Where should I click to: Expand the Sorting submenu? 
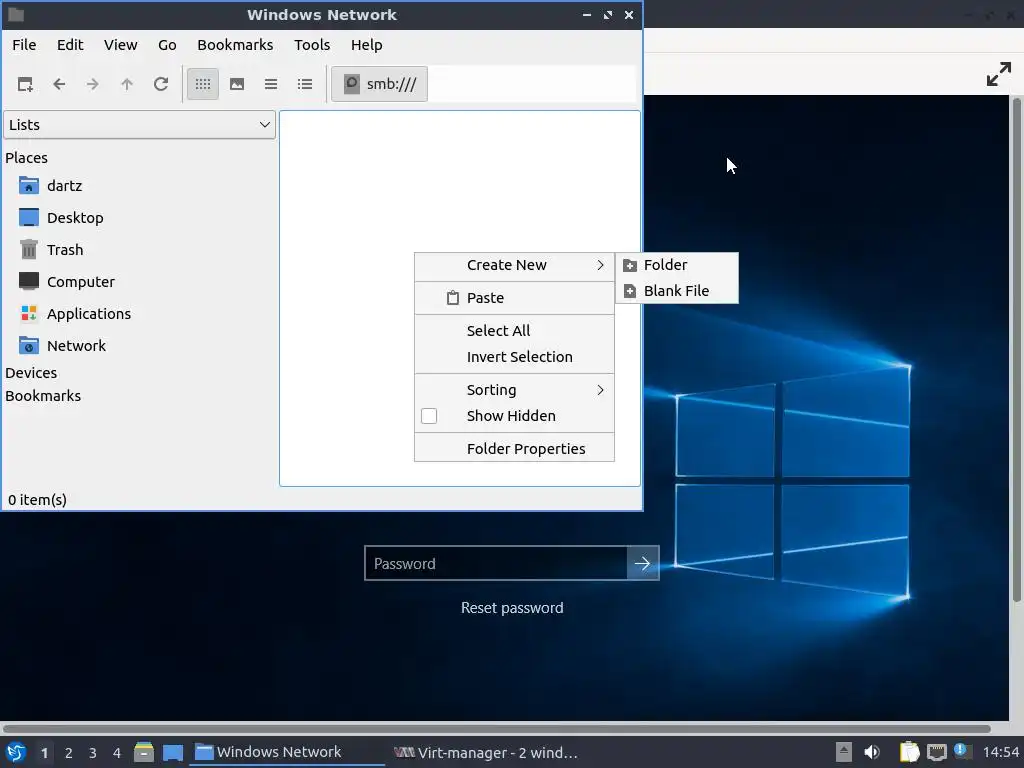coord(515,390)
